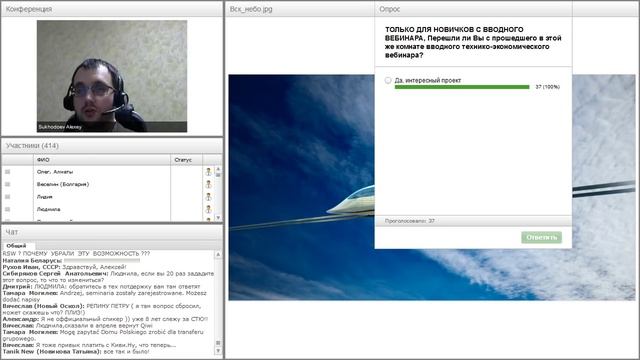Click the user icon in Людмила's row

coord(209,209)
